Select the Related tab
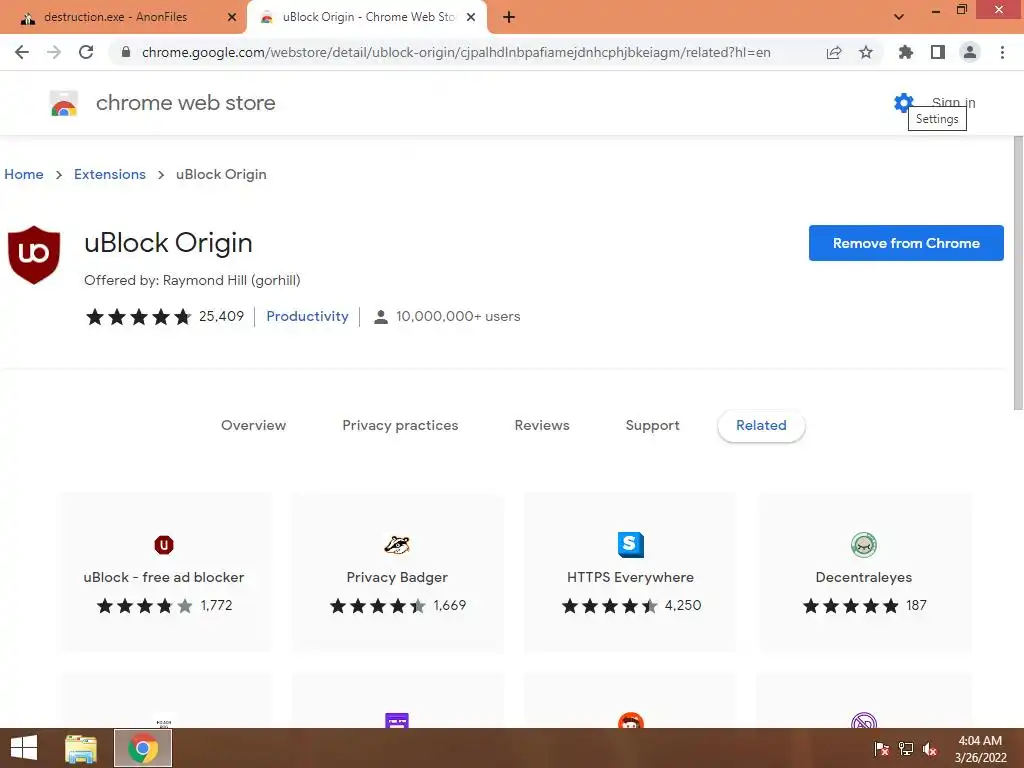Viewport: 1024px width, 768px height. (x=761, y=425)
